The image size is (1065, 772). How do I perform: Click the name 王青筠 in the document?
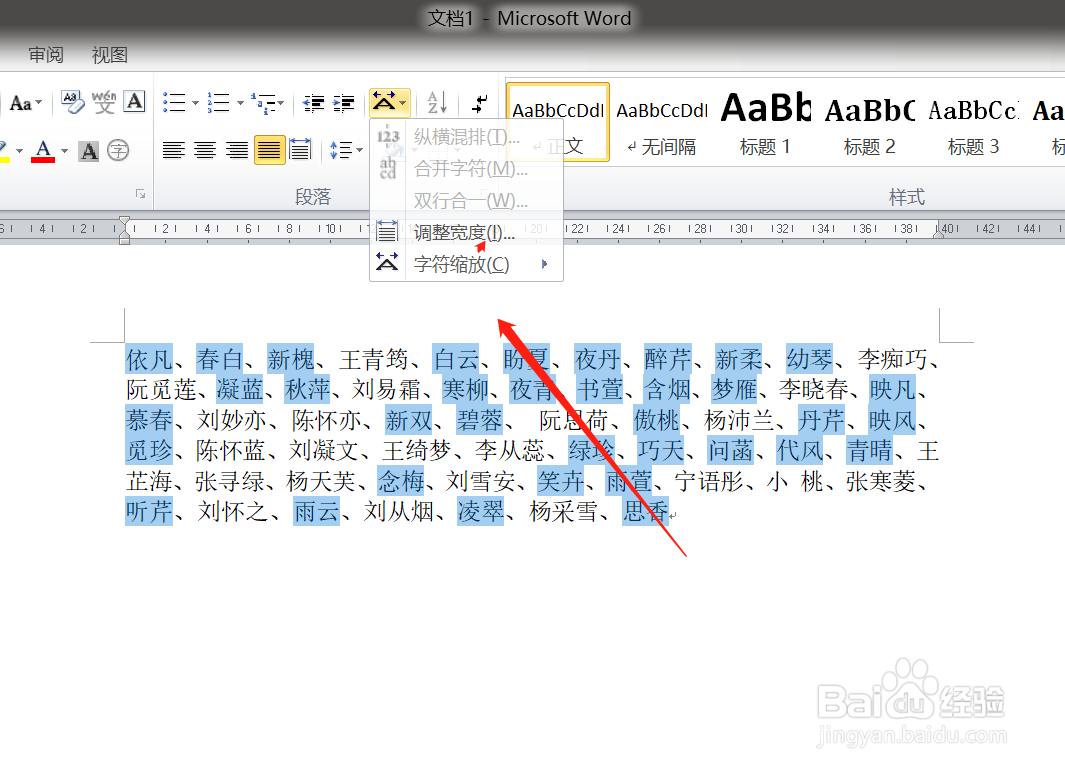pos(374,359)
